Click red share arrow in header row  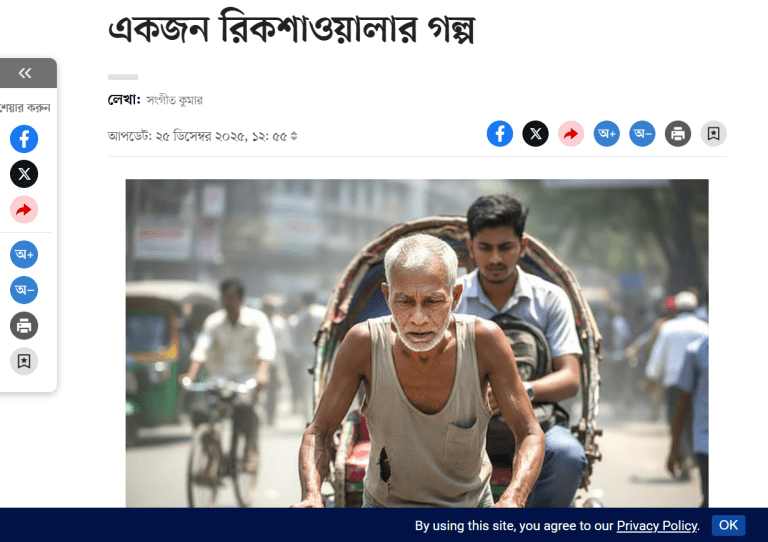pyautogui.click(x=571, y=134)
